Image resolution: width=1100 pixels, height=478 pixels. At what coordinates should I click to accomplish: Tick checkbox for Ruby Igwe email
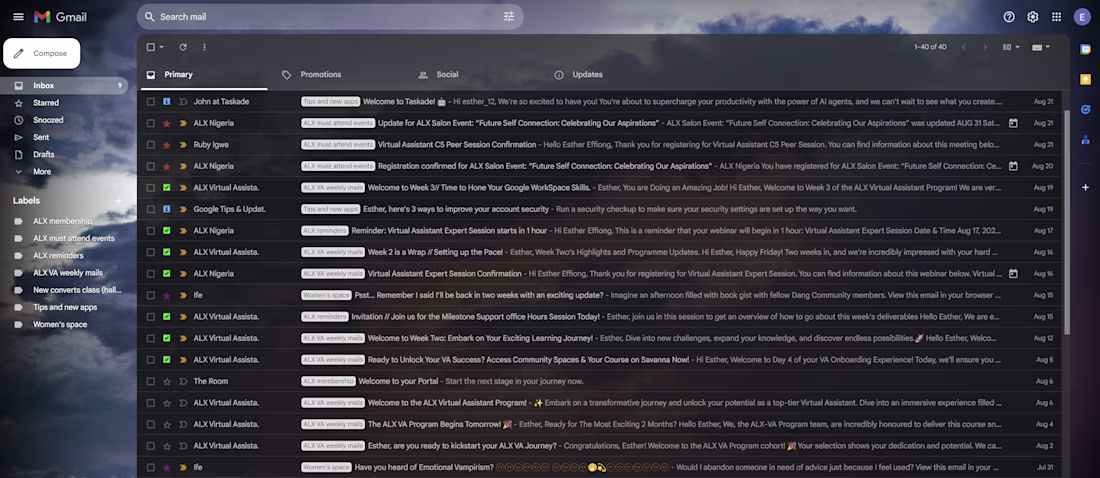tap(150, 145)
